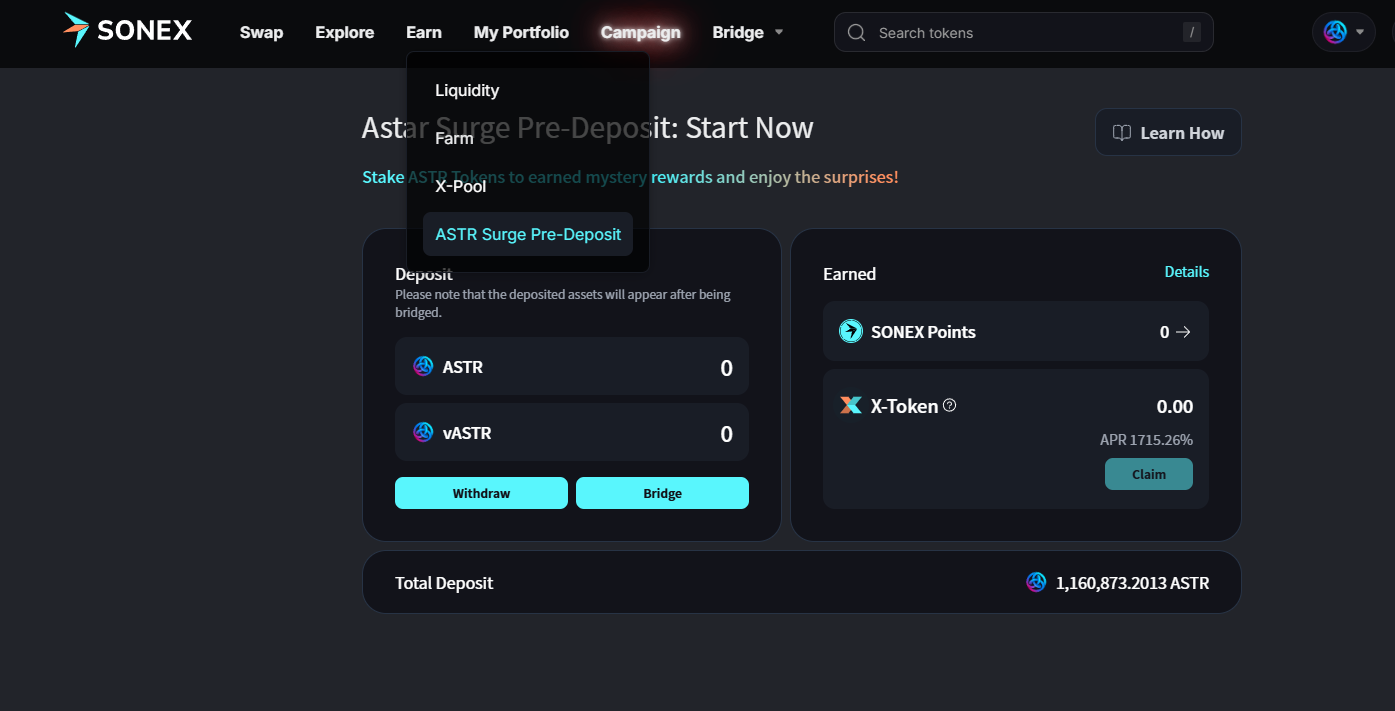Click the book icon beside Learn How
This screenshot has height=711, width=1395.
pyautogui.click(x=1122, y=133)
